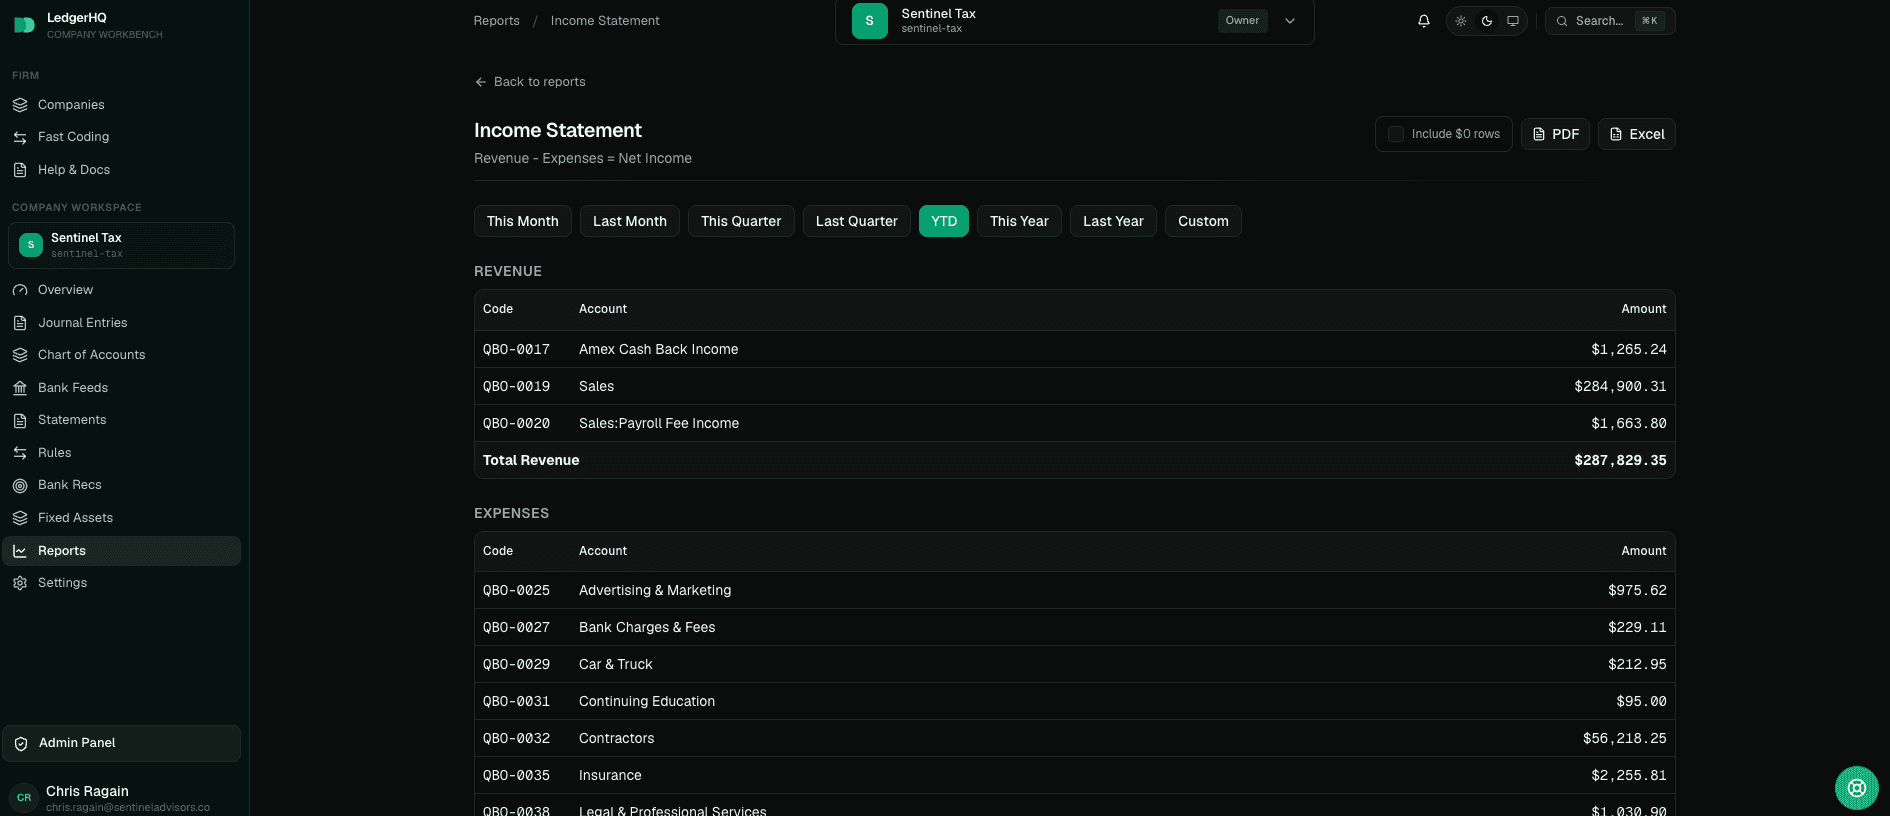The width and height of the screenshot is (1890, 816).
Task: Click the Excel file icon
Action: [x=1616, y=134]
